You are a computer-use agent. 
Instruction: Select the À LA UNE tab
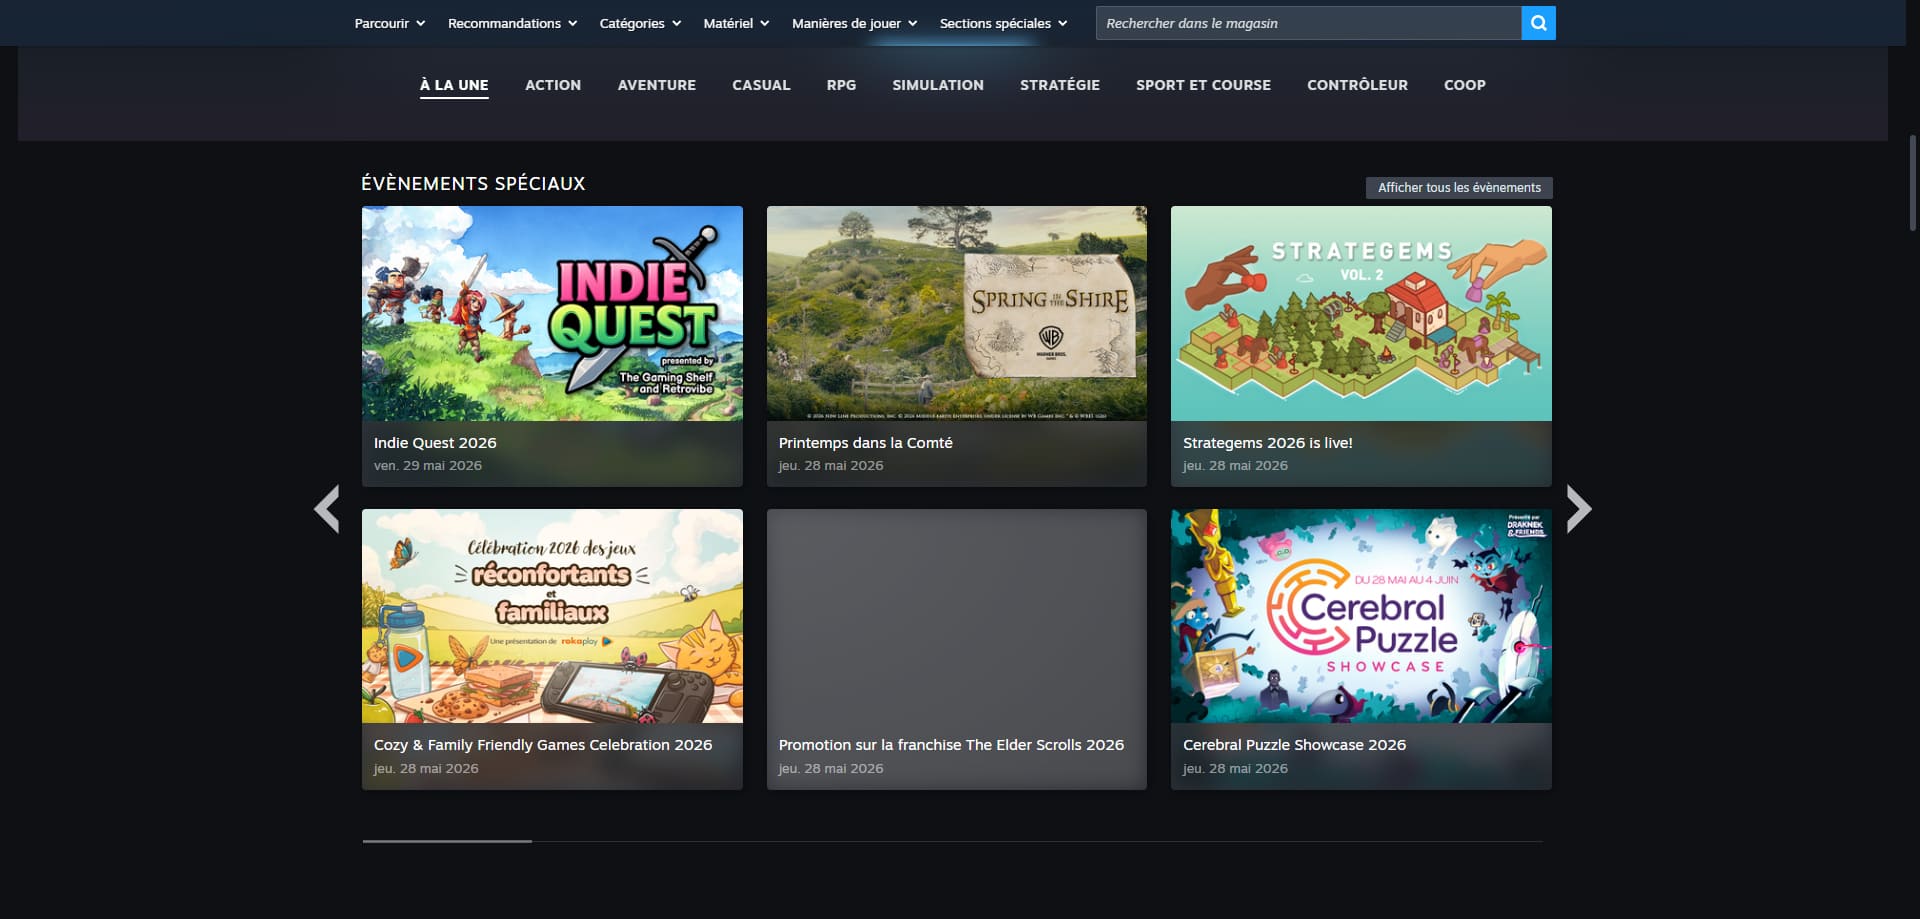click(x=454, y=85)
